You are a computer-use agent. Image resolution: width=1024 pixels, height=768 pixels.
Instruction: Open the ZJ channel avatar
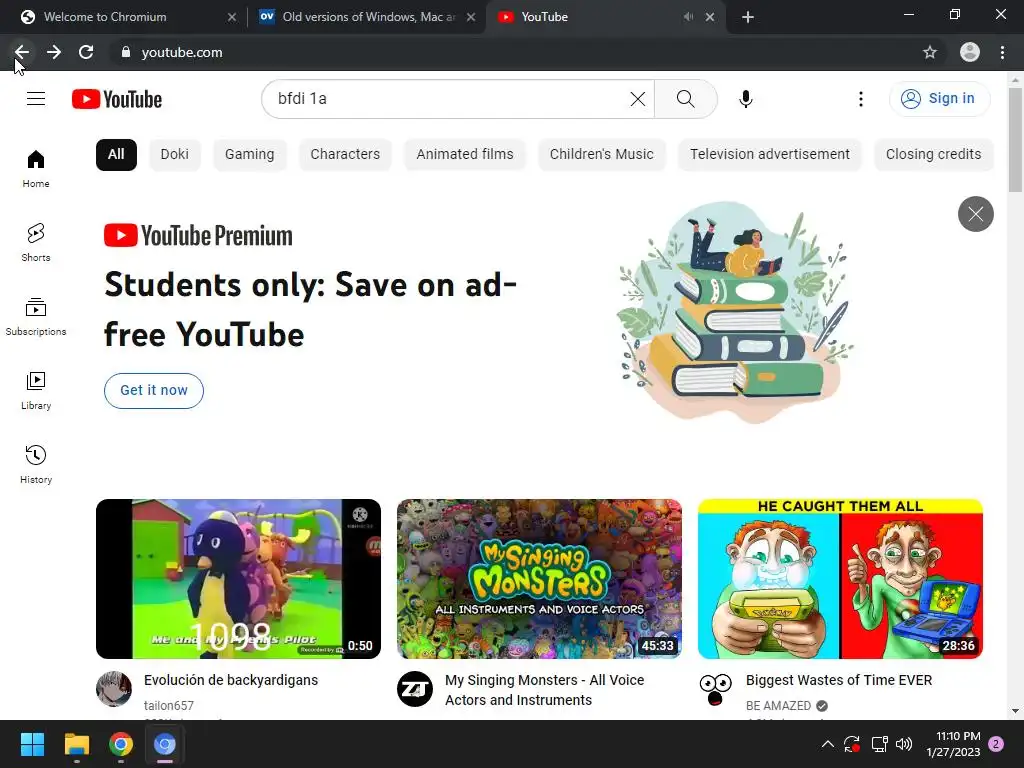(415, 688)
